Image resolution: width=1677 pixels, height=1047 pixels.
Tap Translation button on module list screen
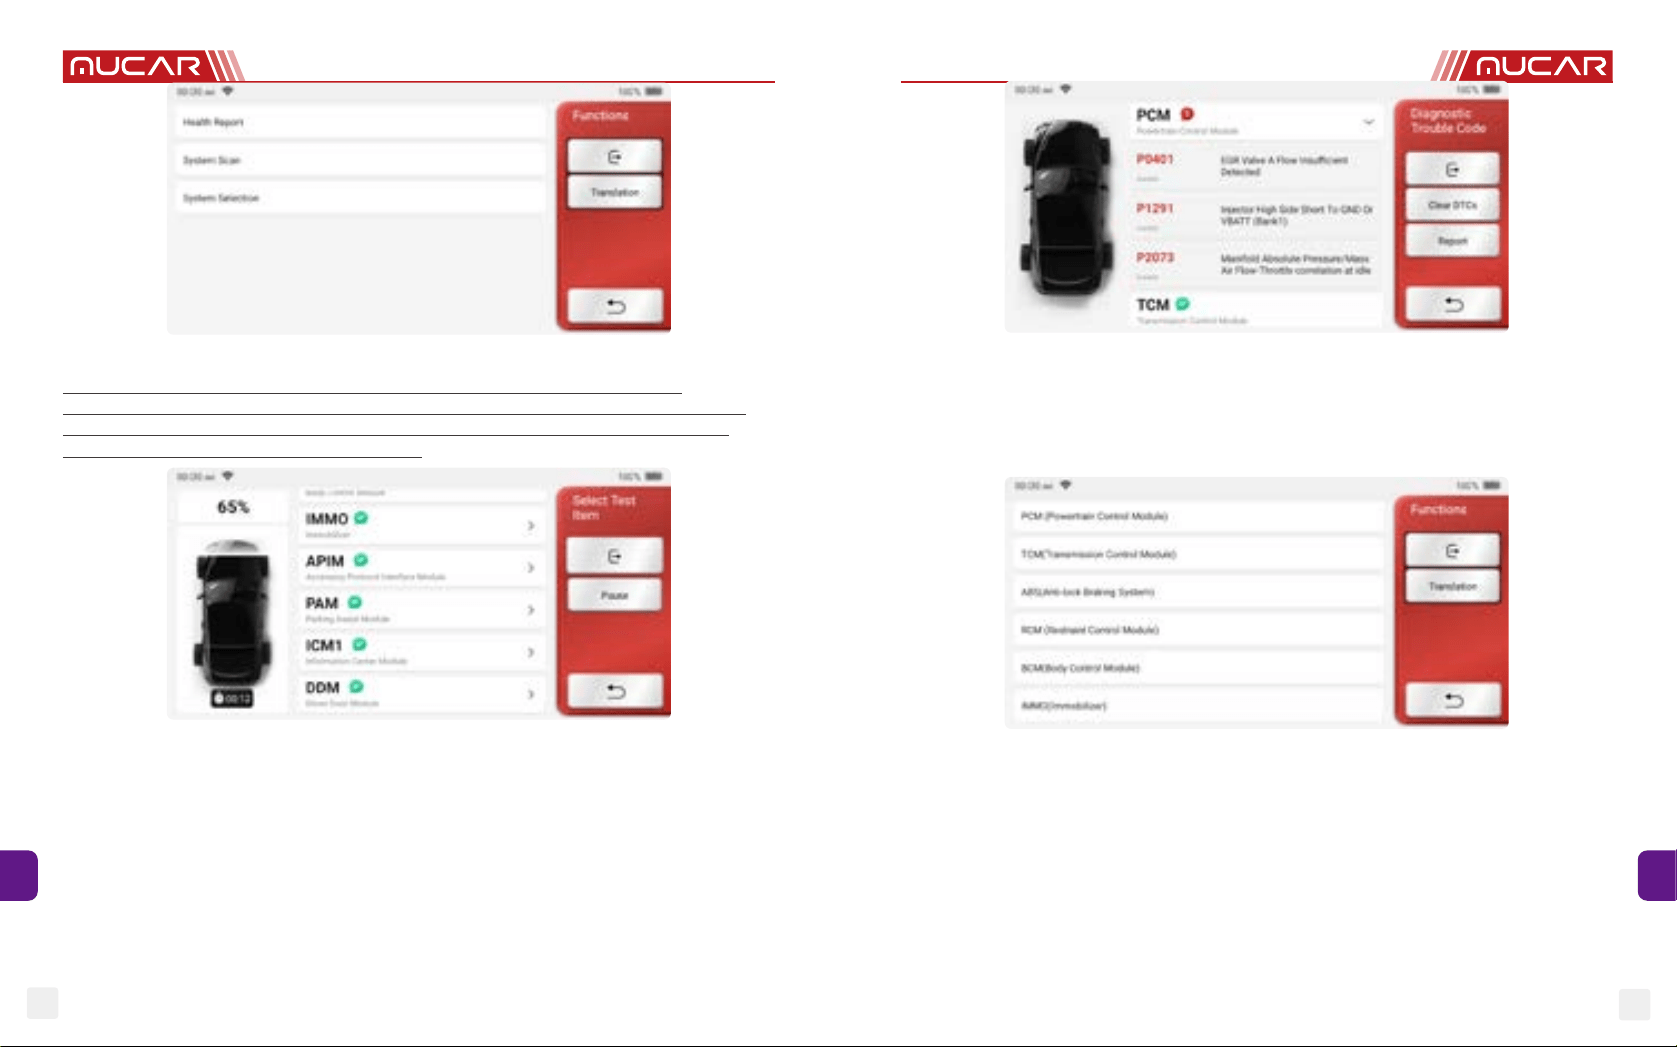[1452, 586]
